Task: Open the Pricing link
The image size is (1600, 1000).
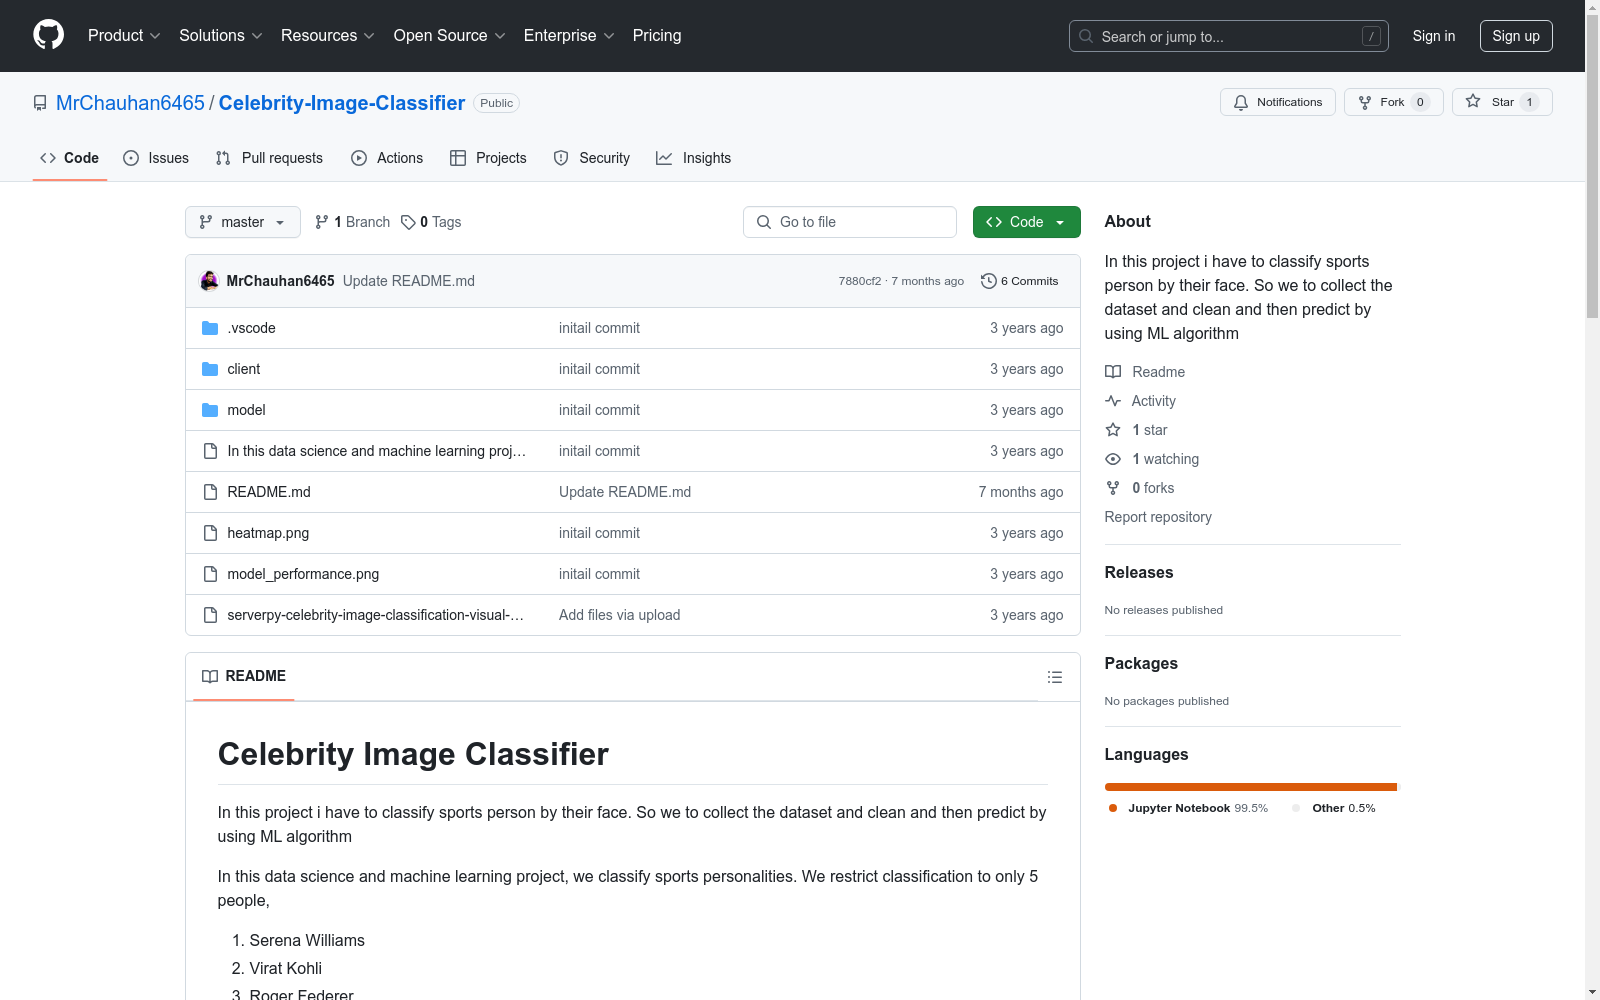Action: click(x=657, y=36)
